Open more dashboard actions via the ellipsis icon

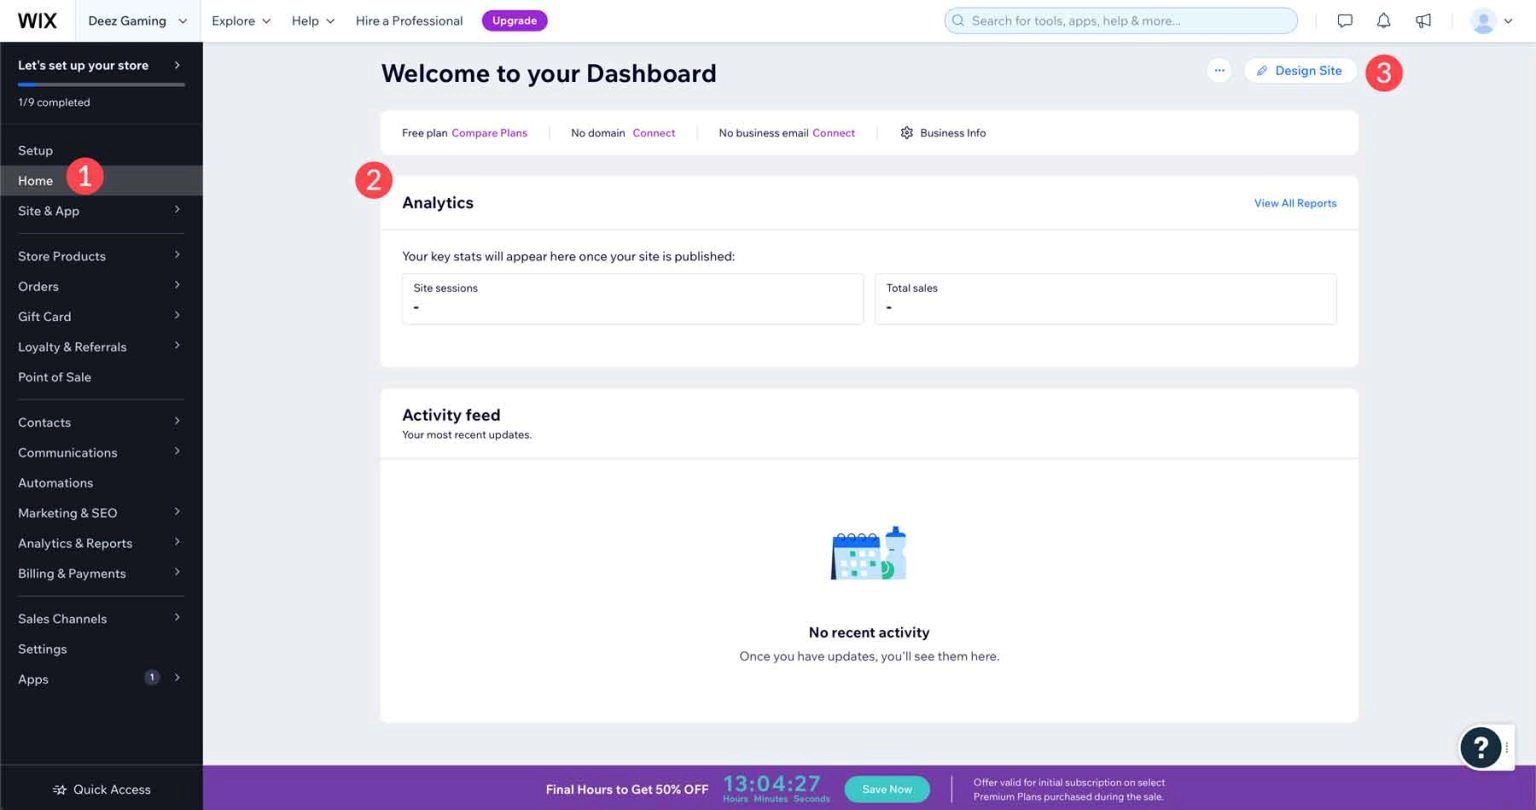point(1220,71)
